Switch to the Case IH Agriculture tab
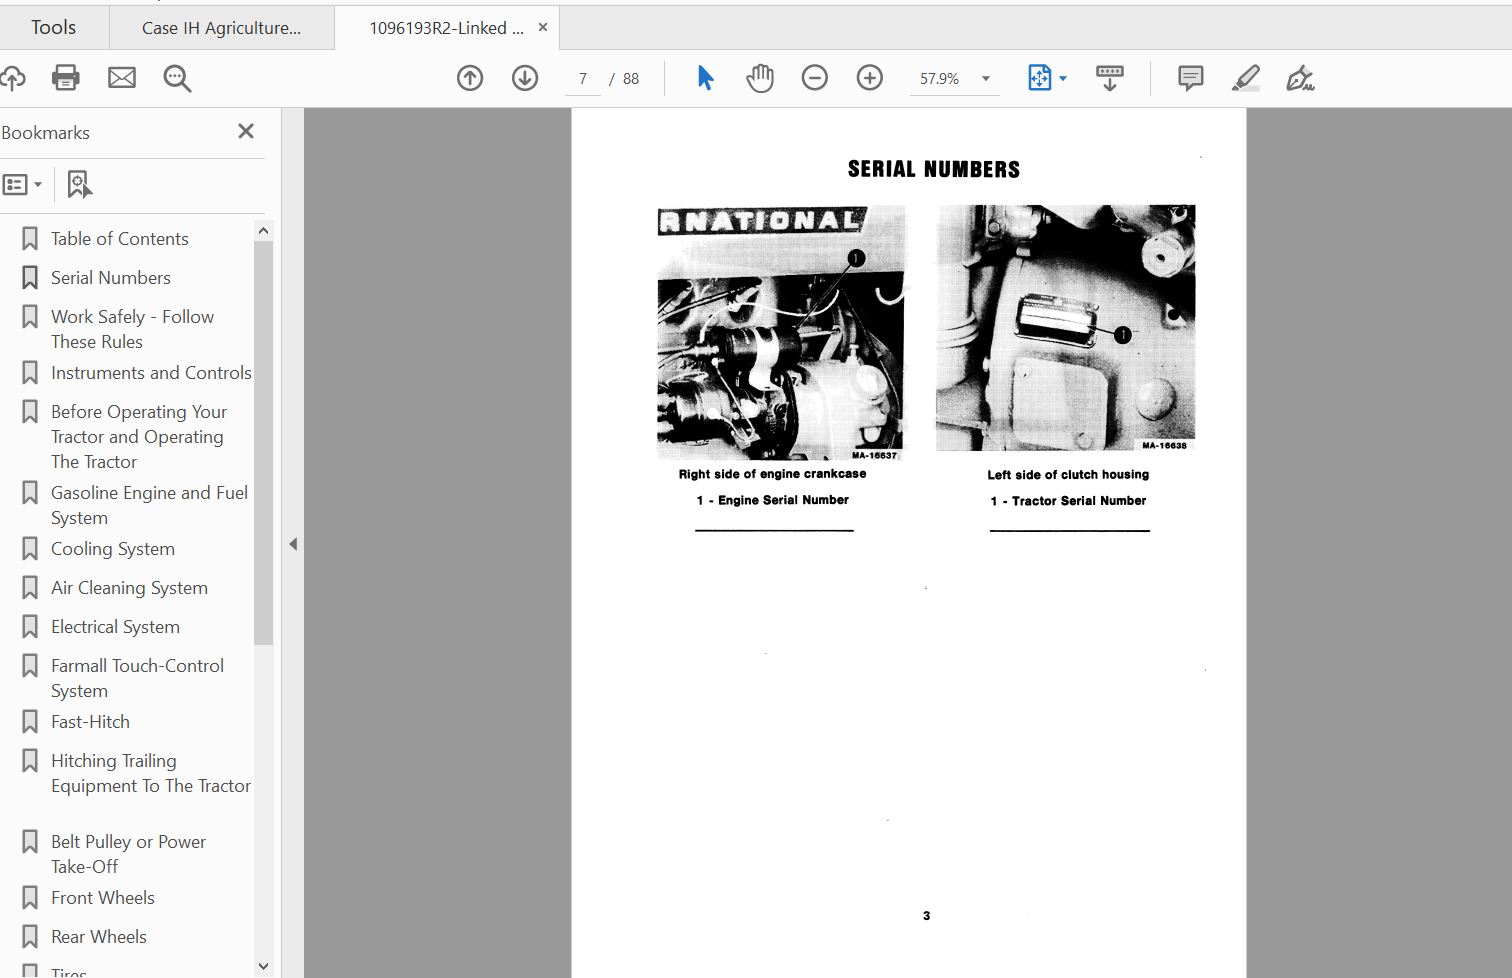This screenshot has height=978, width=1512. tap(221, 28)
